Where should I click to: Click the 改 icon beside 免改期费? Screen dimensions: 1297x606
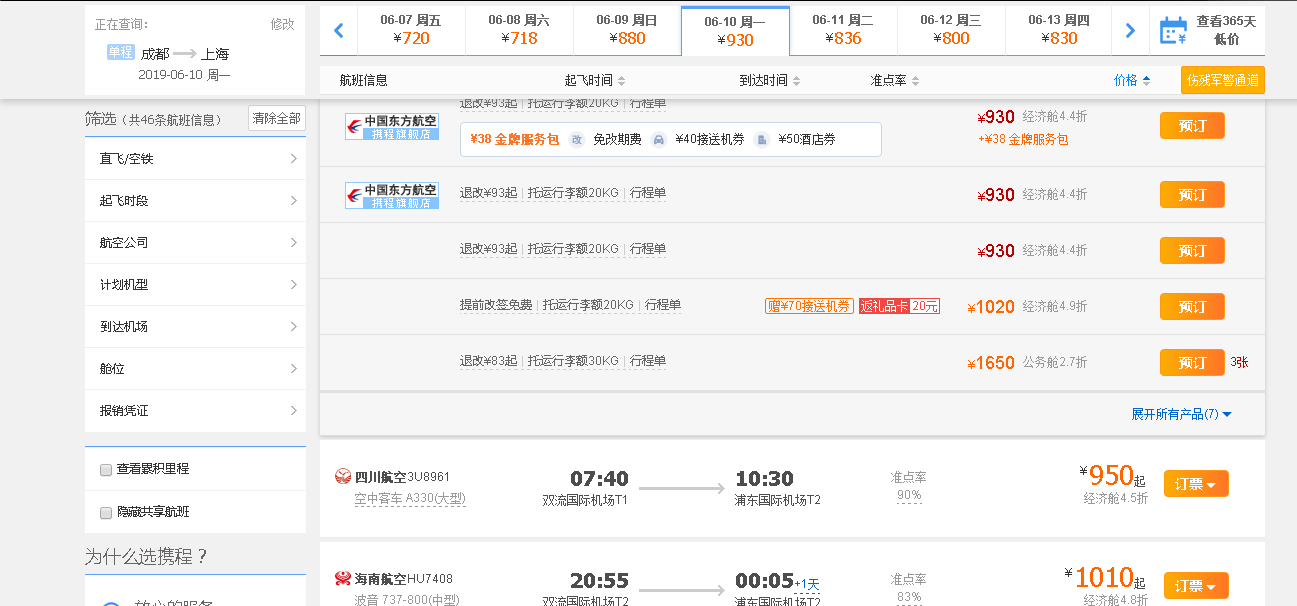[x=577, y=140]
